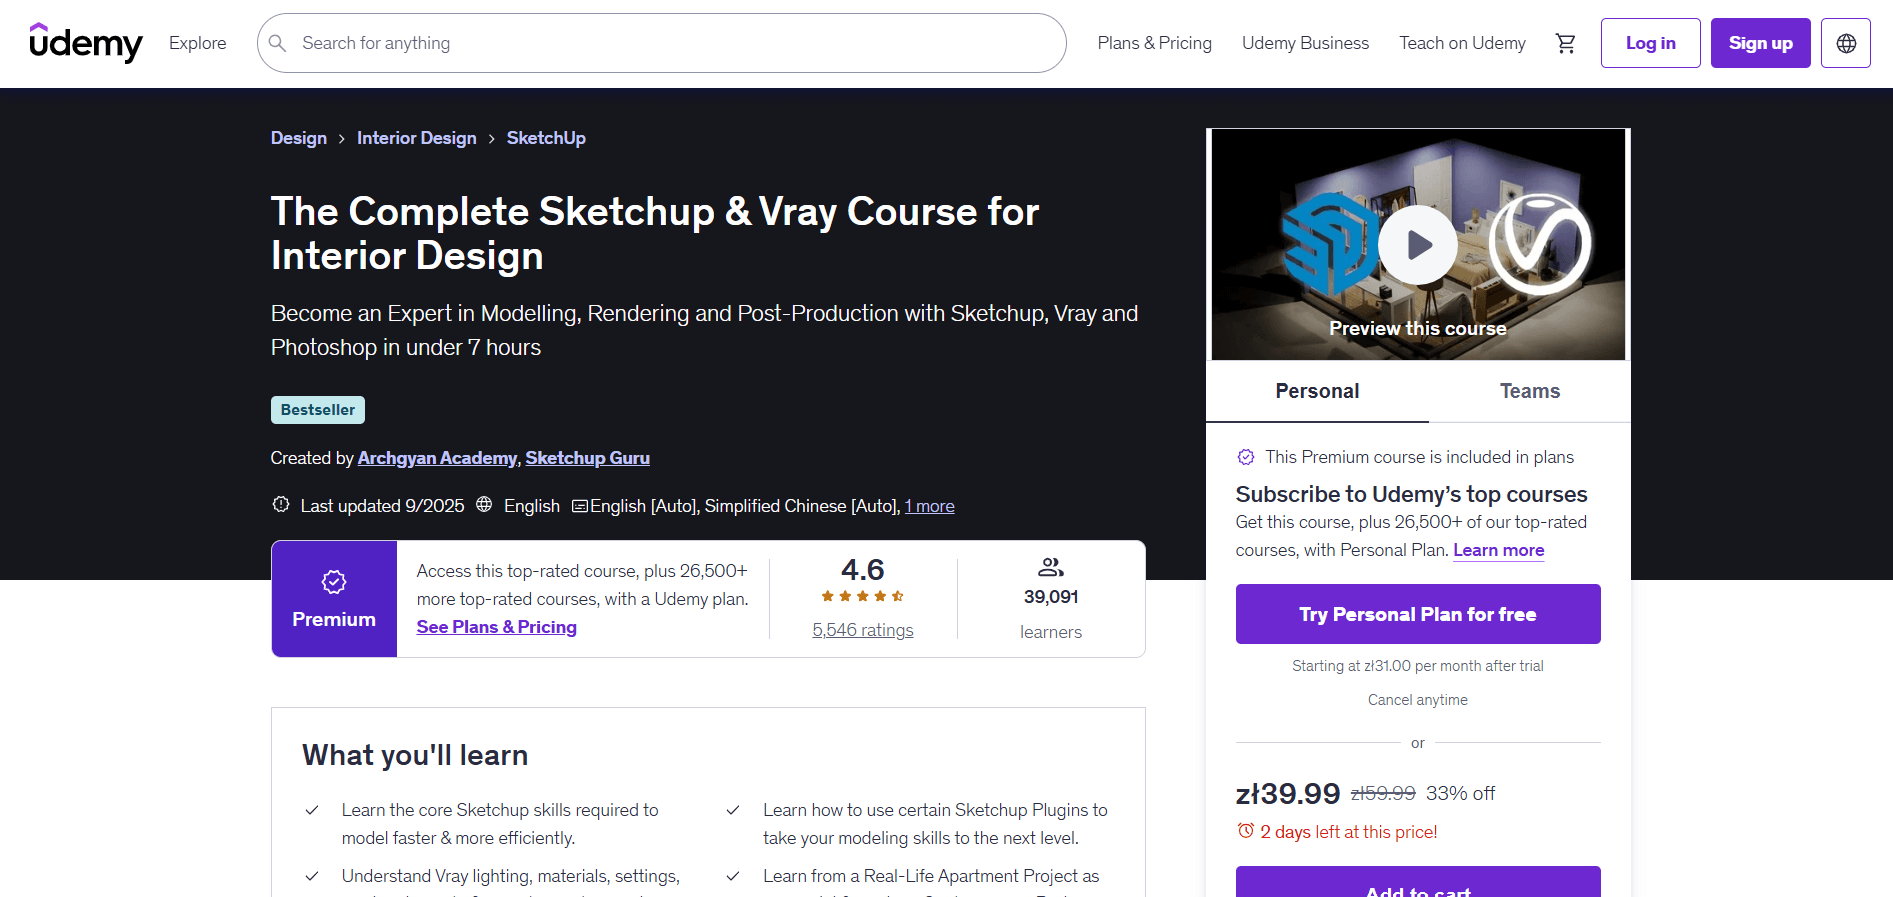Viewport: 1893px width, 897px height.
Task: Open Archgyan Academy instructor profile
Action: point(437,458)
